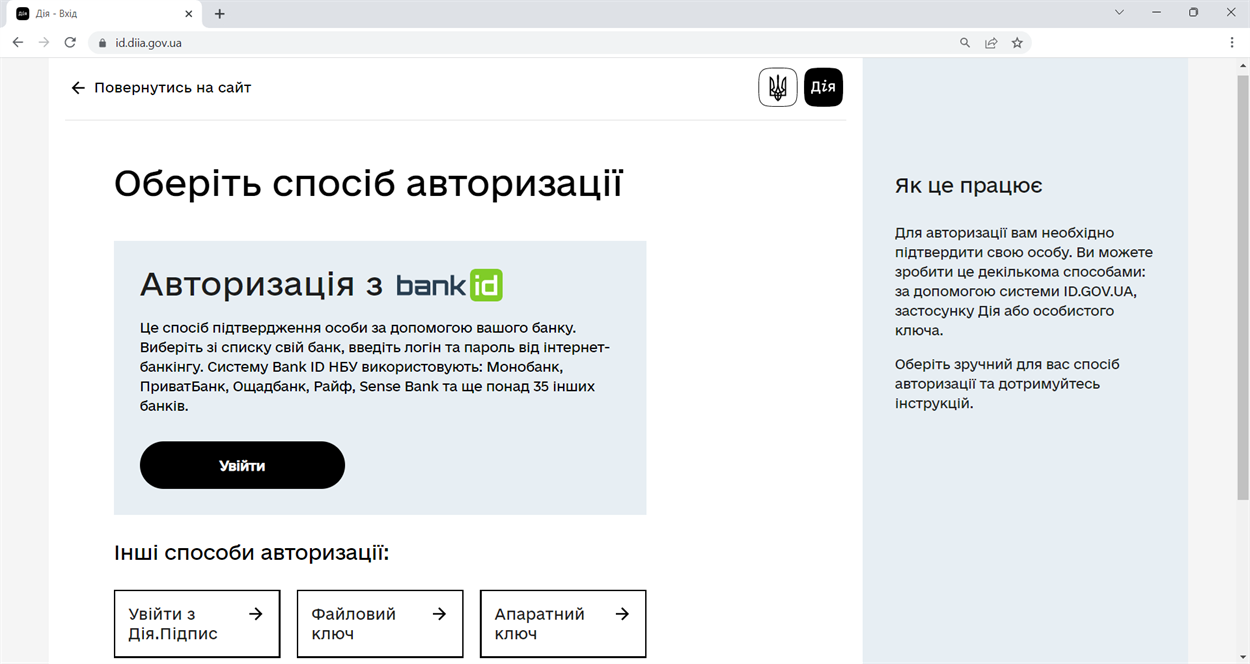This screenshot has height=664, width=1250.
Task: Click the Авторизація з heading text
Action: tap(261, 285)
